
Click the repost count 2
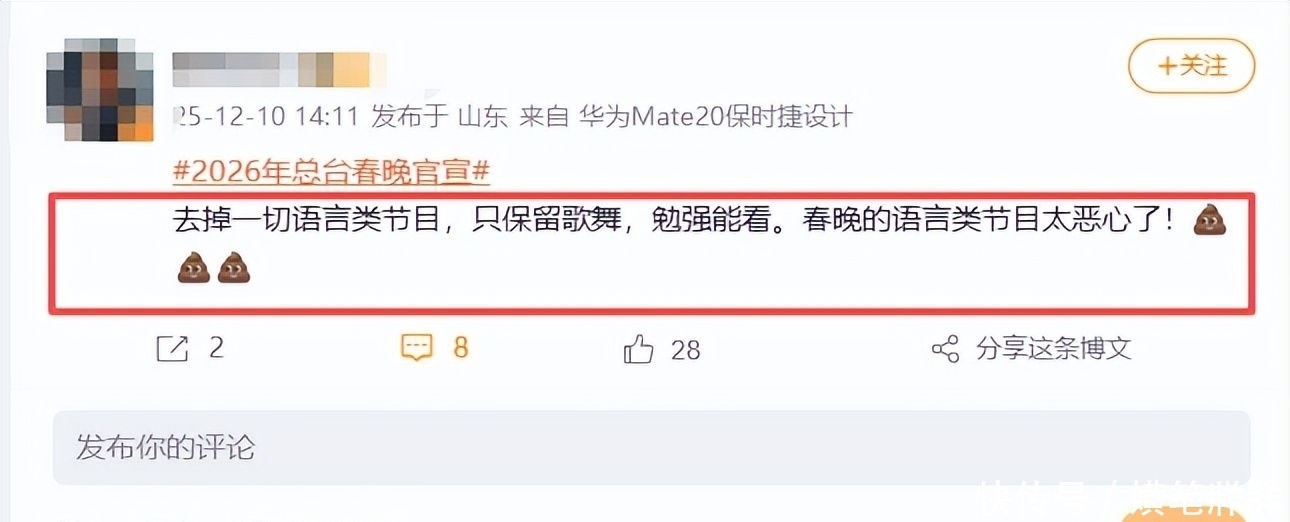(x=216, y=348)
